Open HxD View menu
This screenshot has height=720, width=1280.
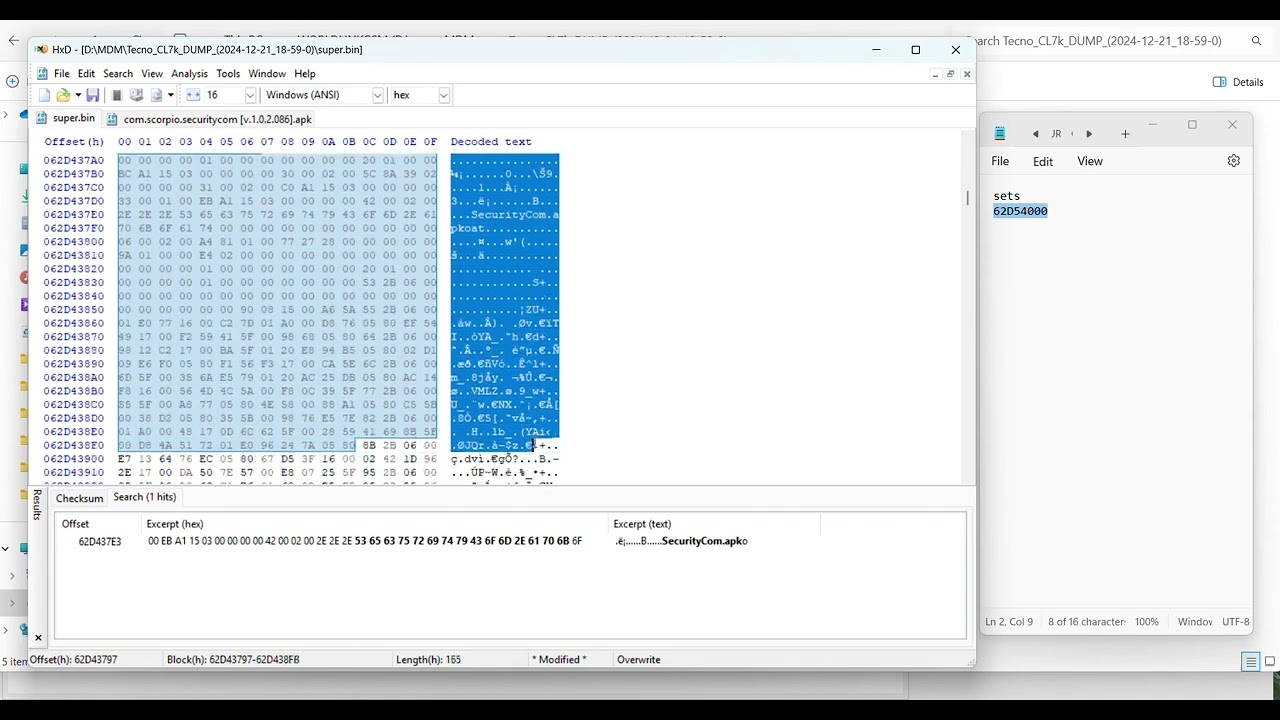(x=152, y=74)
